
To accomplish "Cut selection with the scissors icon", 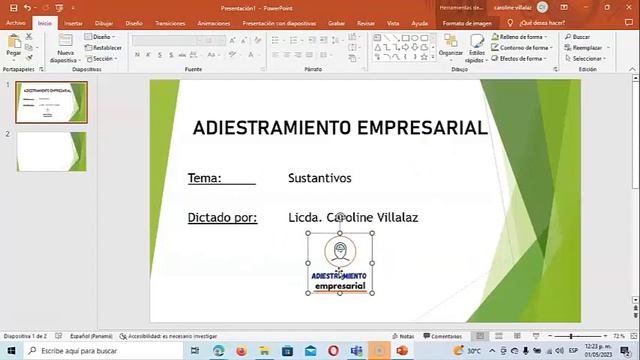I will (29, 36).
